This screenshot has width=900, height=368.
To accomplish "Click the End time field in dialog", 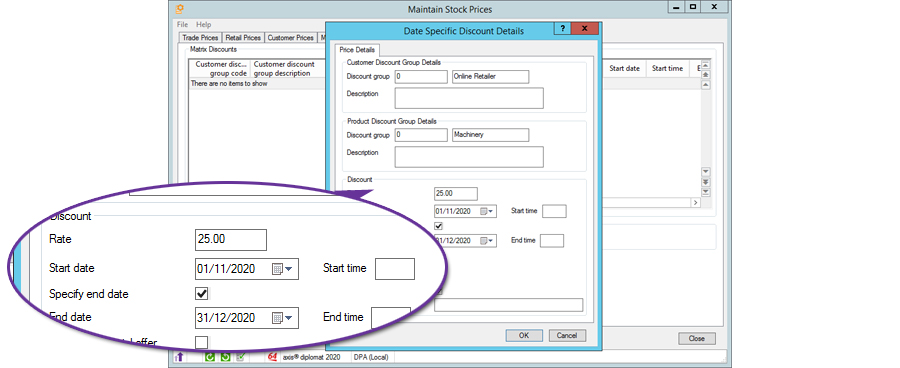I will (x=552, y=241).
